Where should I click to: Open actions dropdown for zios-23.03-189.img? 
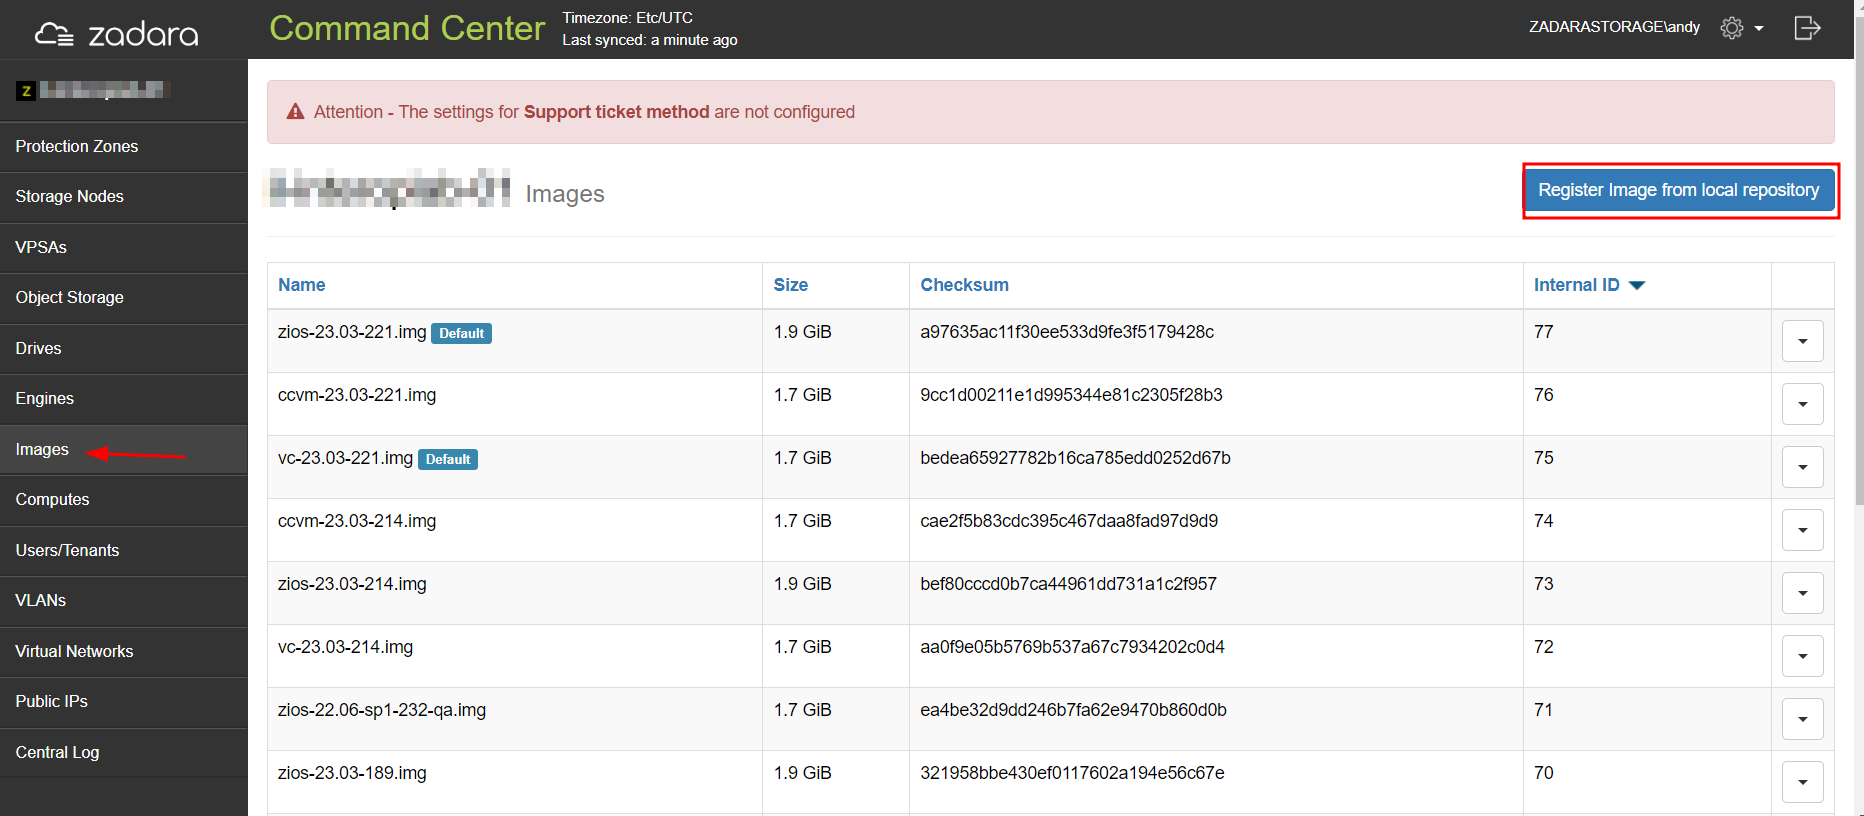1802,782
